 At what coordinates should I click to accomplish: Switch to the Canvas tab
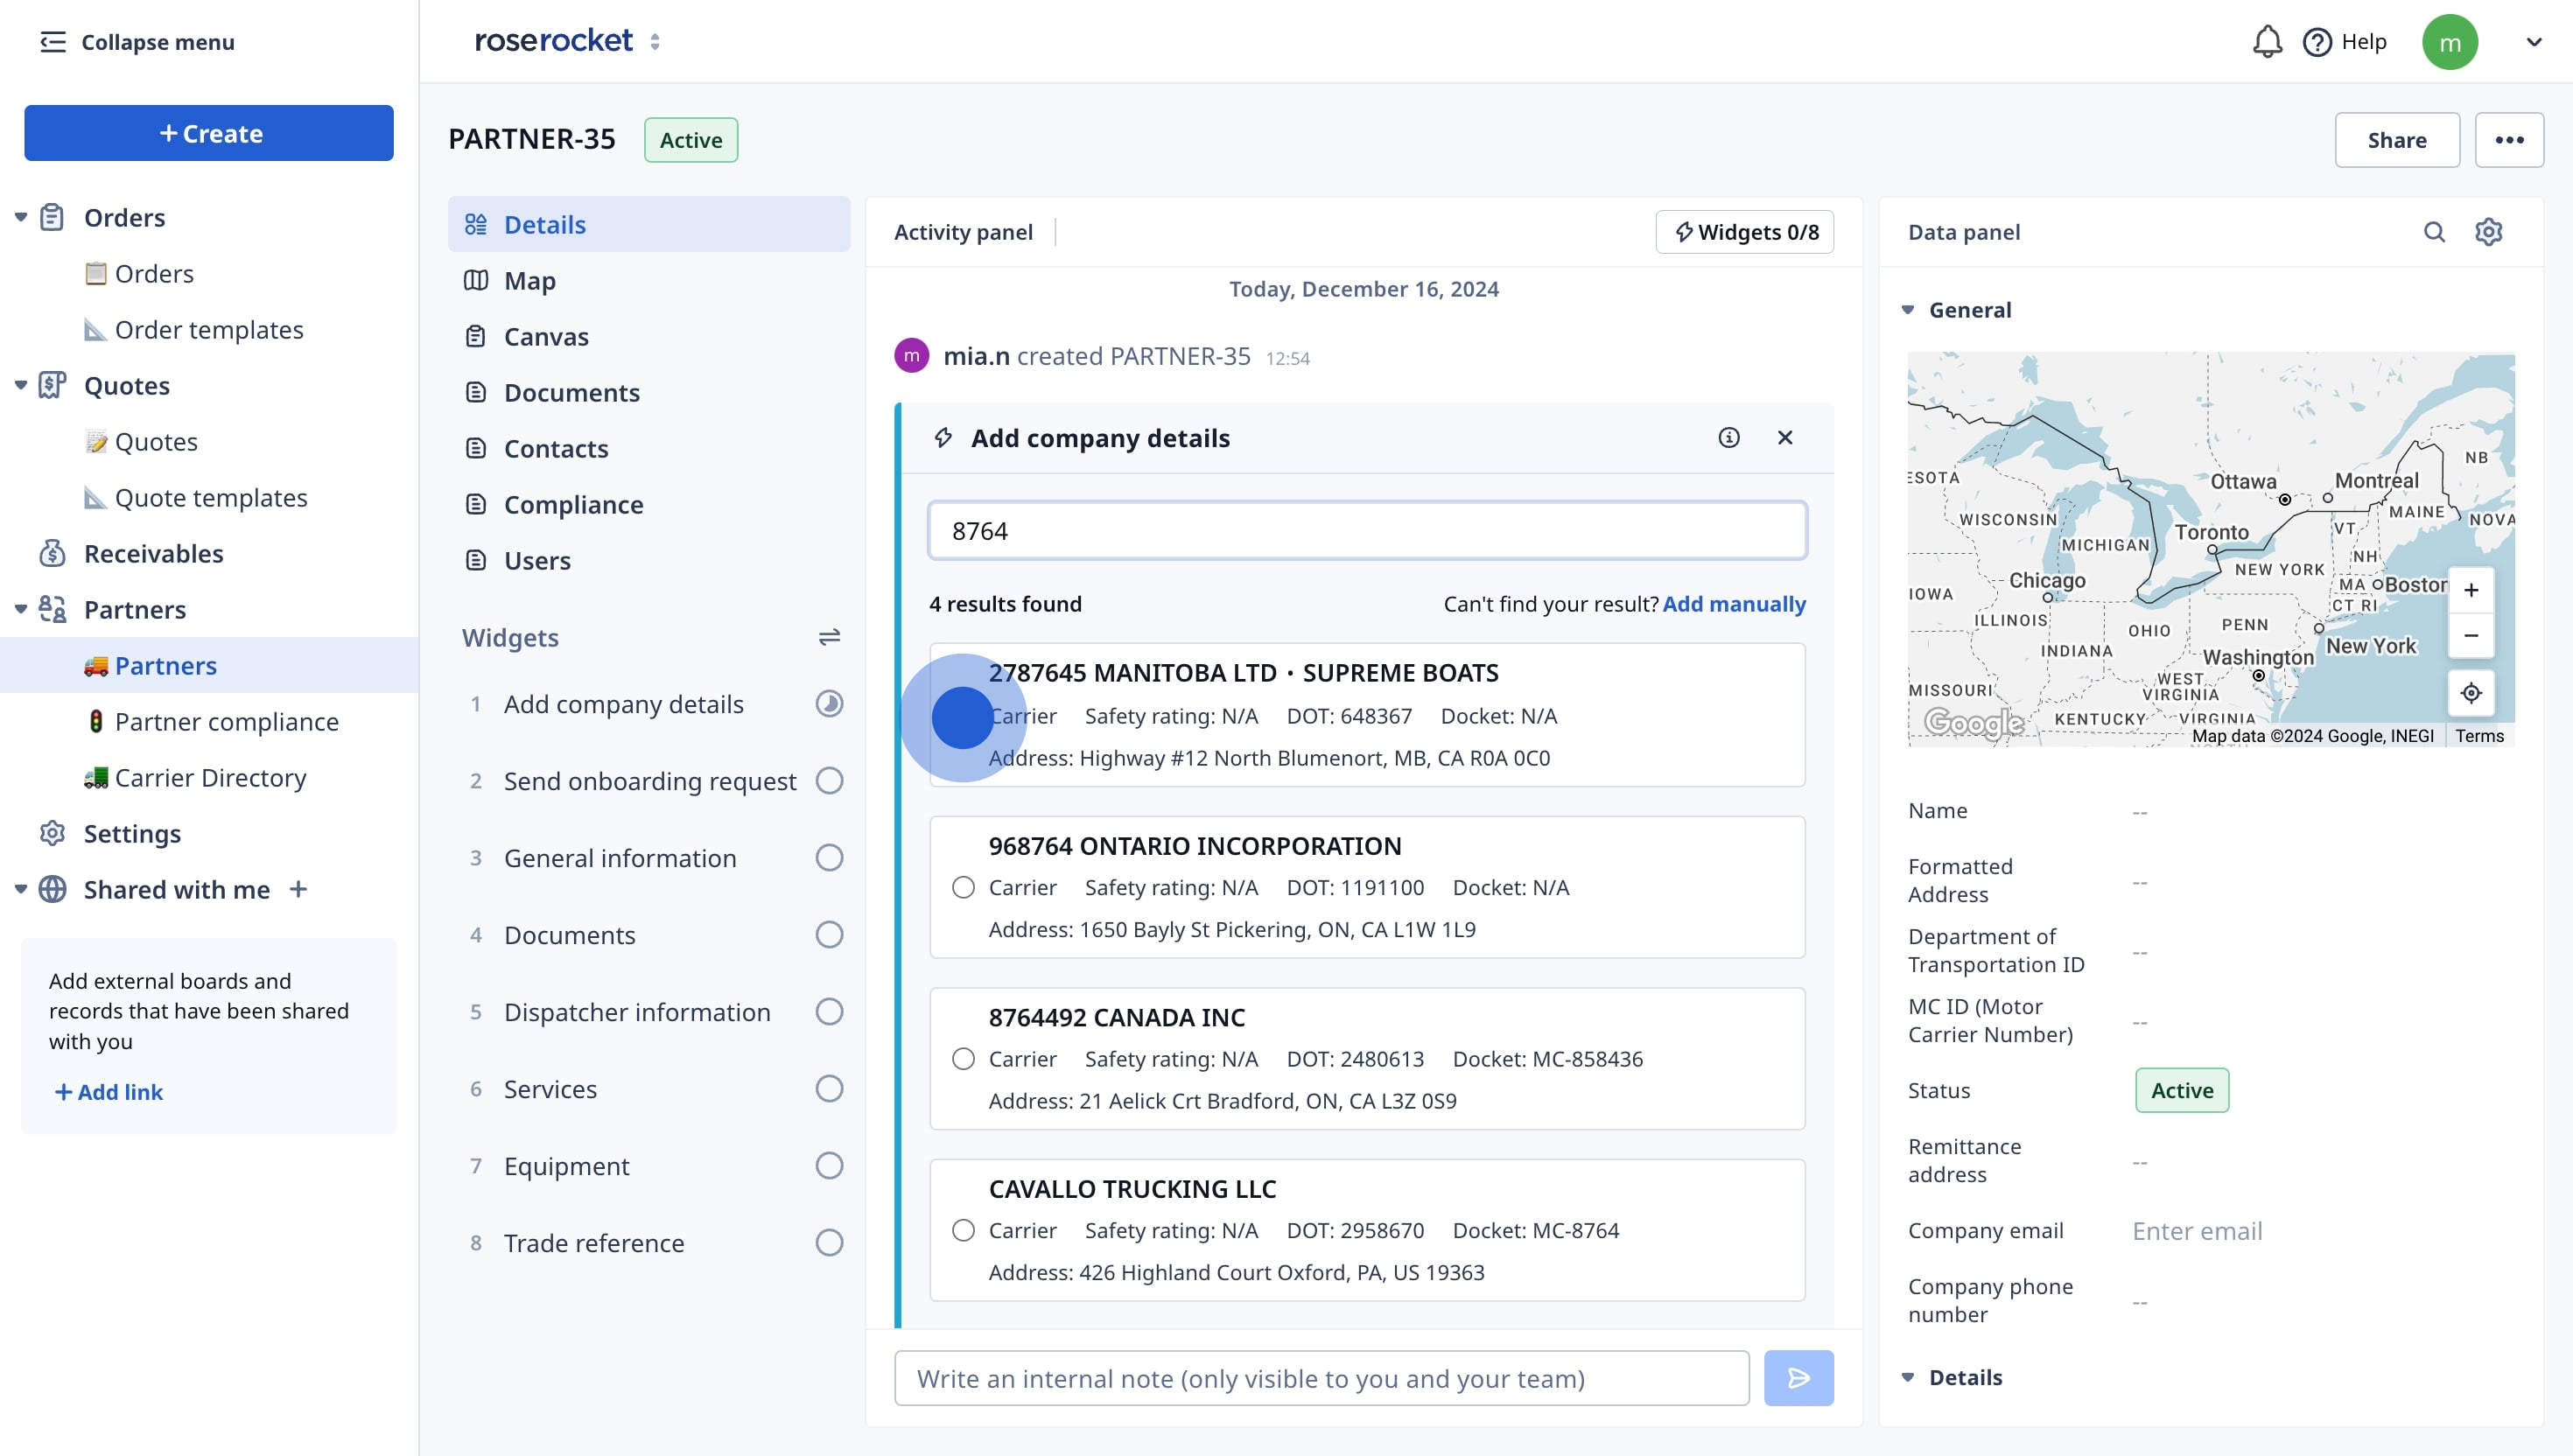[649, 336]
